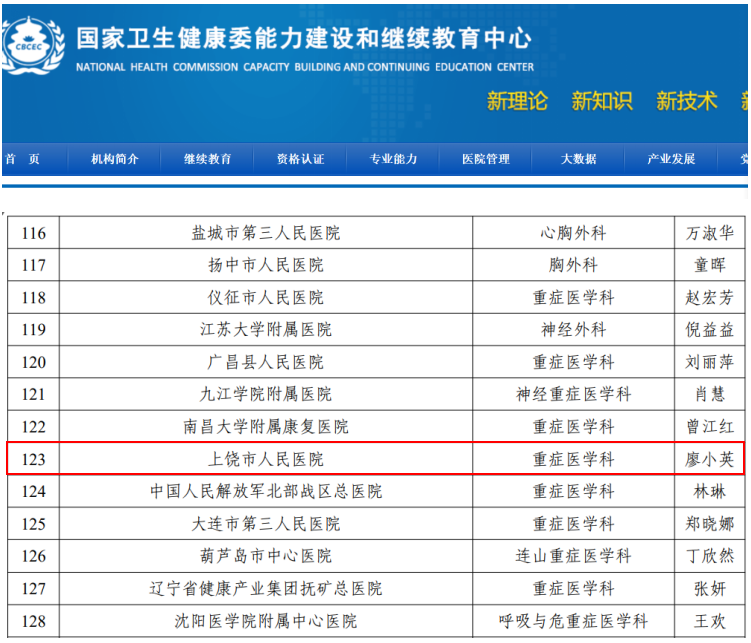The height and width of the screenshot is (643, 751).
Task: Click name 林琳
Action: pyautogui.click(x=709, y=491)
